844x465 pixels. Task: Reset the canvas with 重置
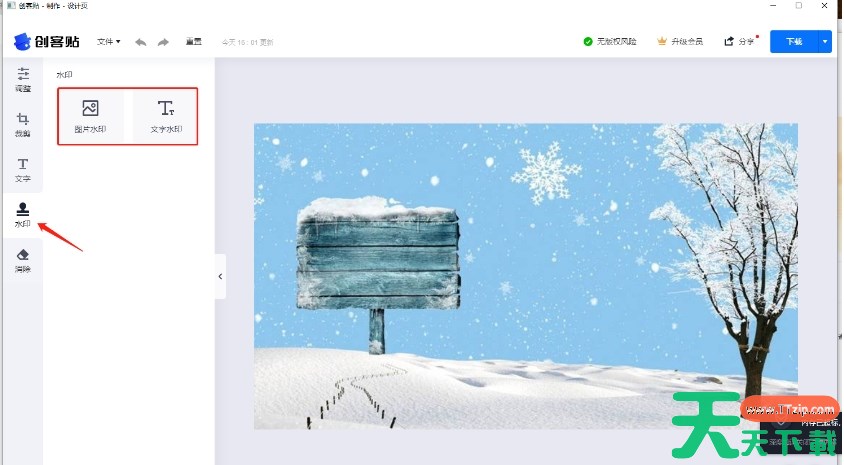pos(194,41)
